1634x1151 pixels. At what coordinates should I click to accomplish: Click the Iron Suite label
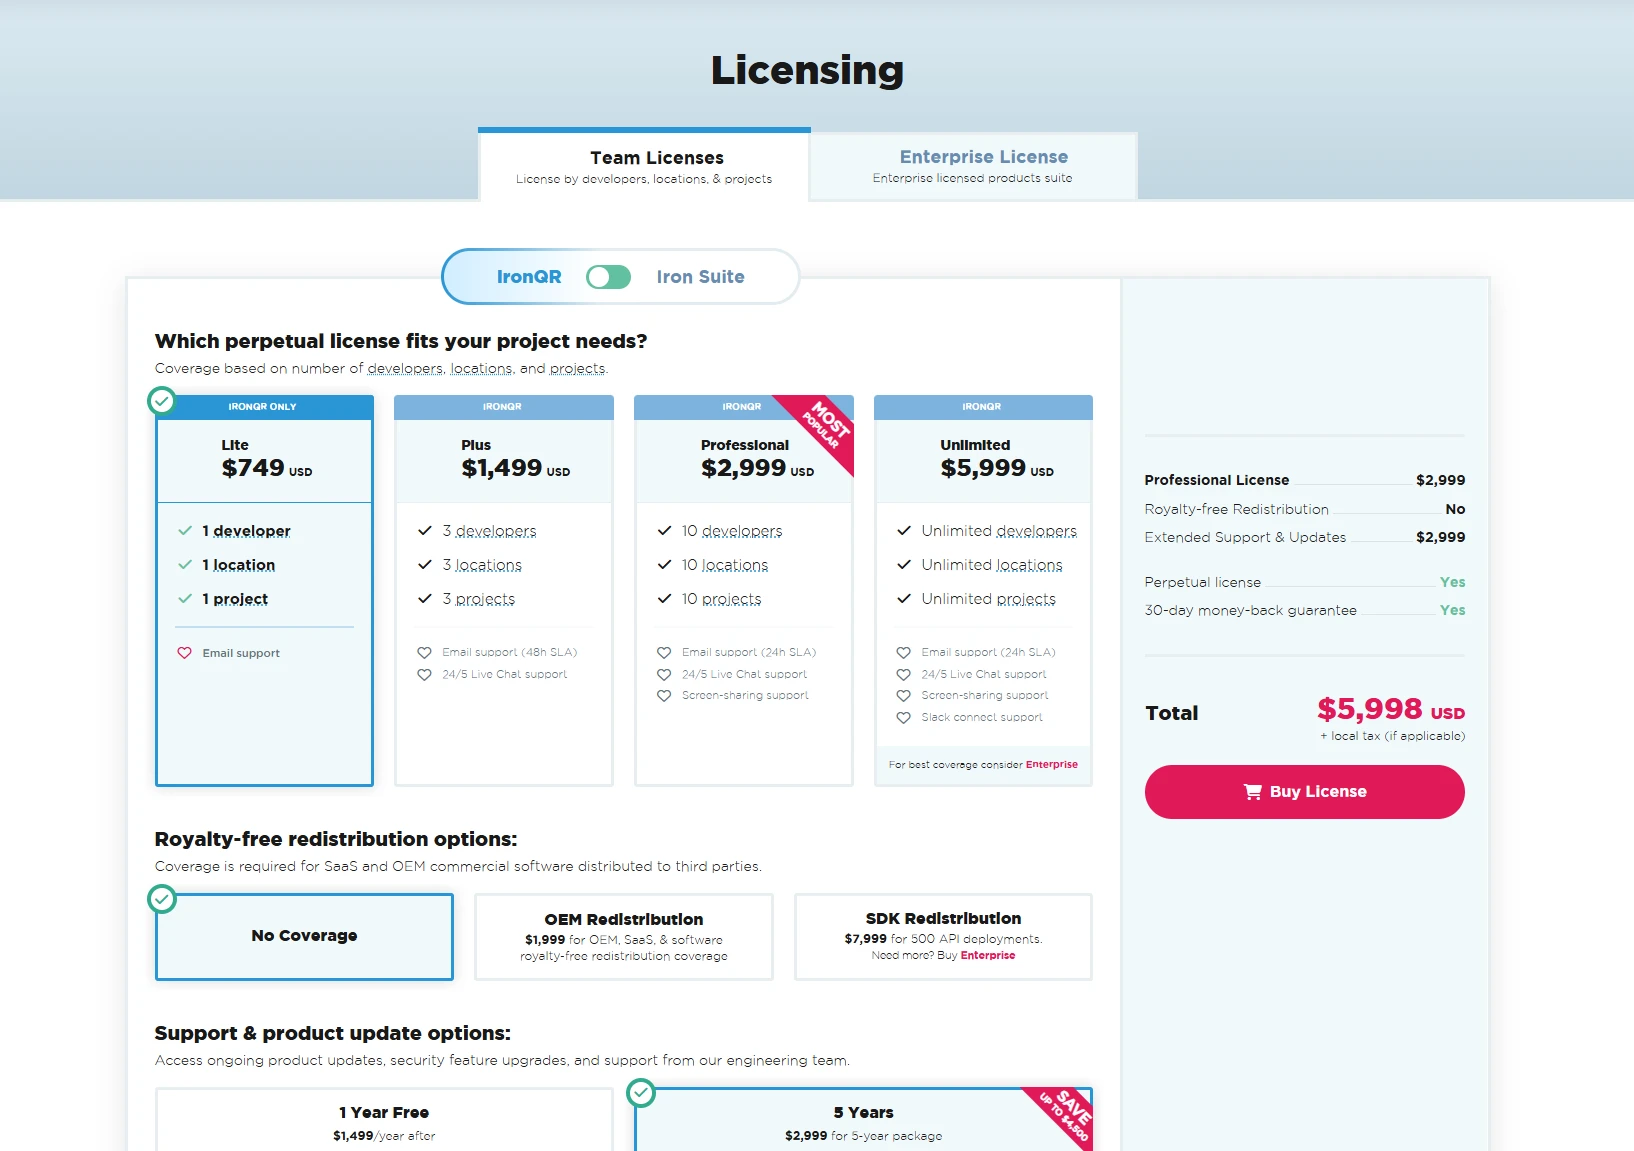point(700,277)
